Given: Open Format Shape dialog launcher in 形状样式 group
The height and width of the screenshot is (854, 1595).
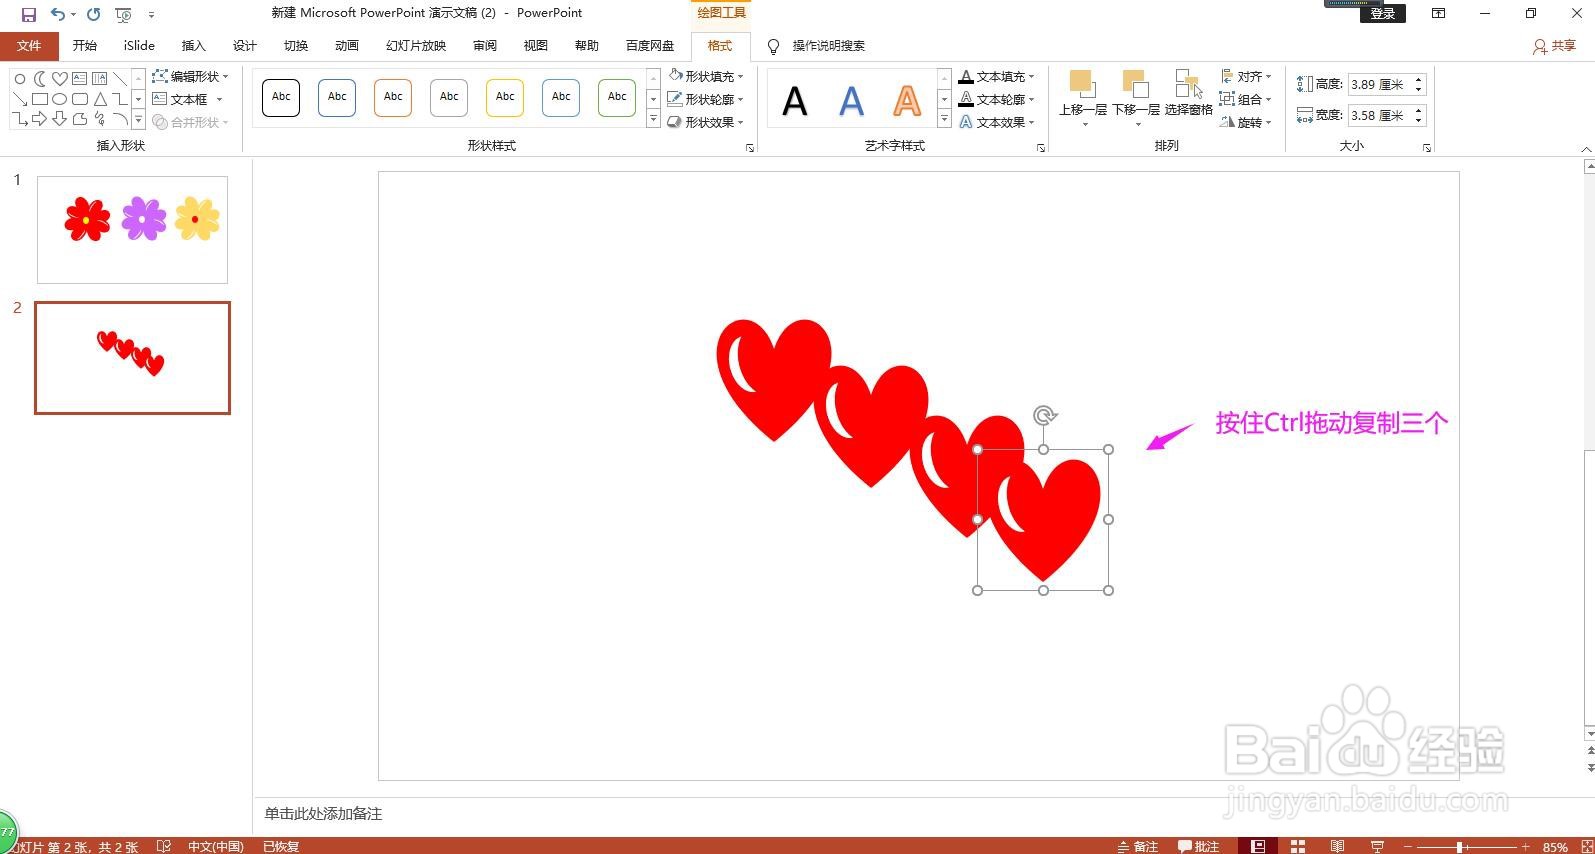Looking at the screenshot, I should click(x=750, y=148).
